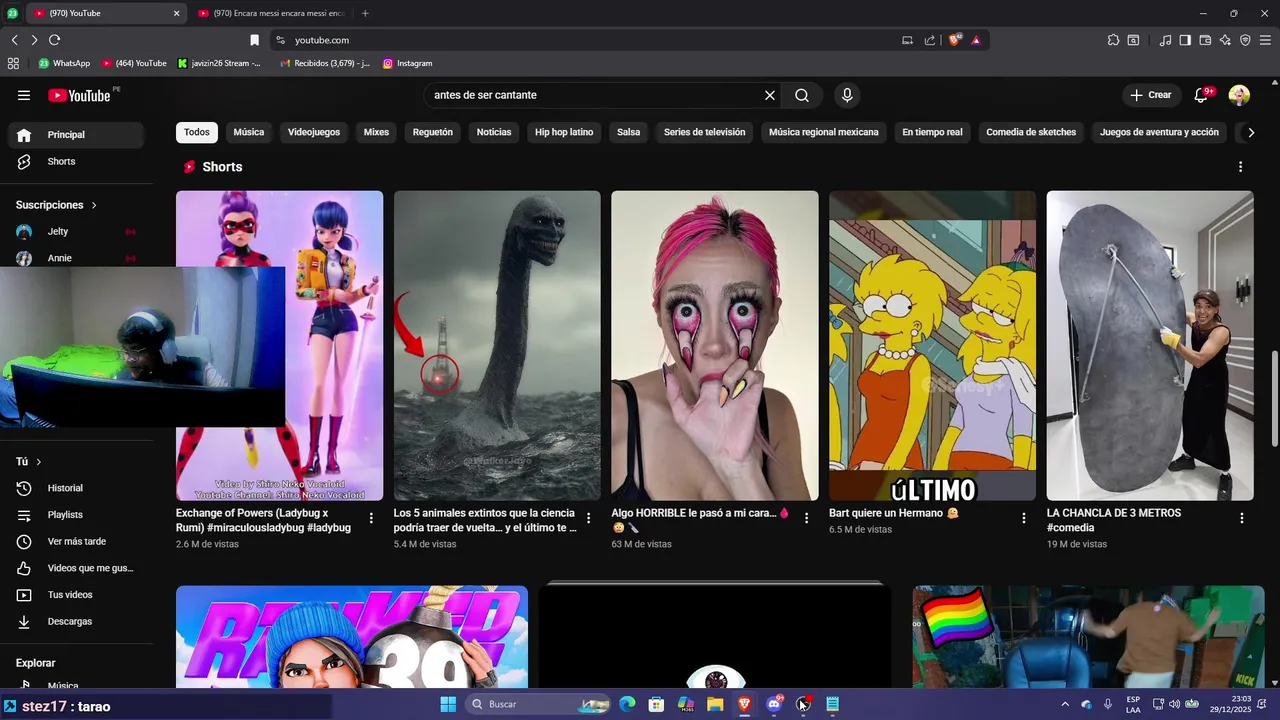Open the extinct animals sea monster short
The height and width of the screenshot is (720, 1280).
click(497, 346)
